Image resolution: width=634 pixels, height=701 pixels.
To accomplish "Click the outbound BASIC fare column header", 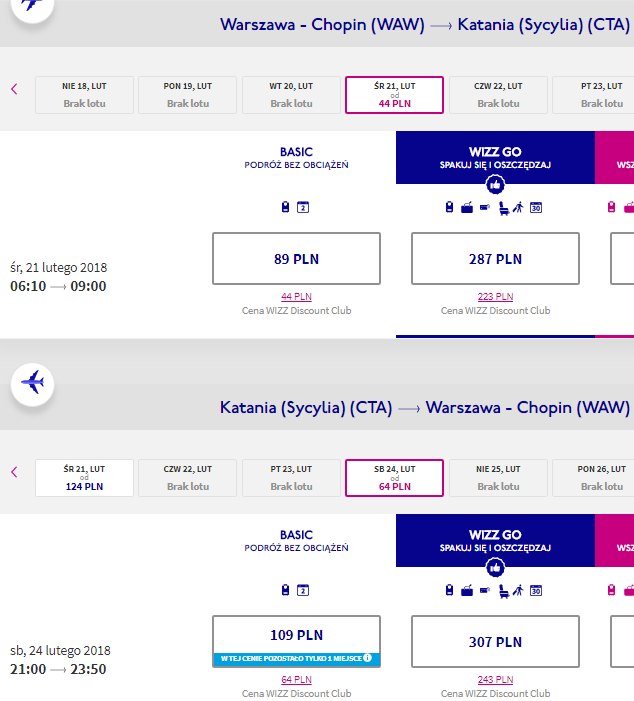I will click(x=296, y=158).
